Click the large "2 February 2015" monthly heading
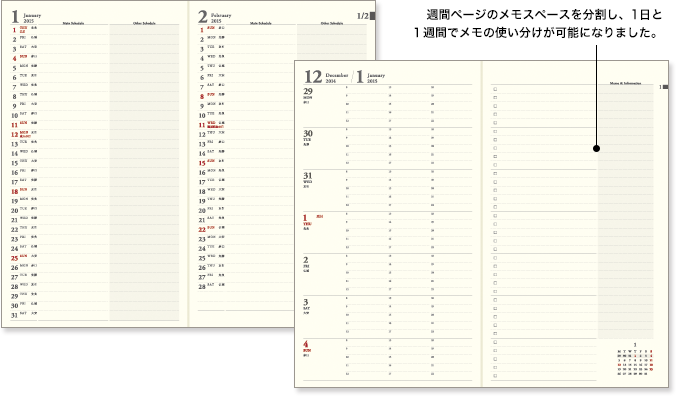Image resolution: width=676 pixels, height=396 pixels. pos(214,17)
